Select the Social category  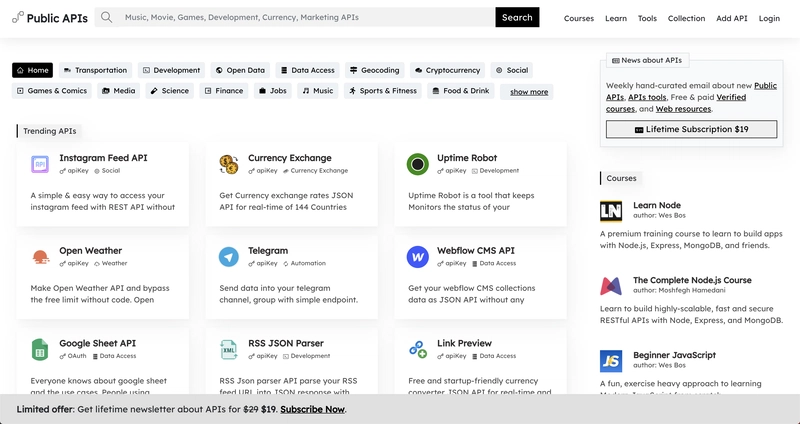click(x=512, y=70)
